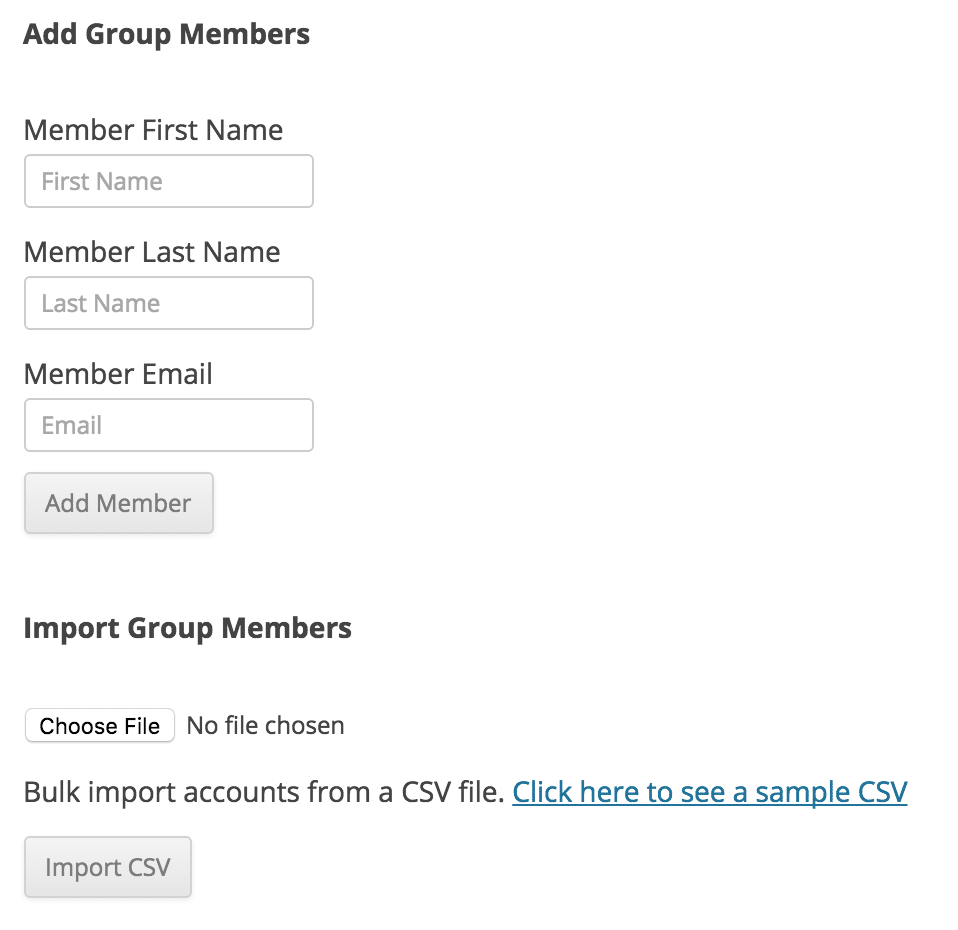The image size is (958, 930).
Task: Click inside the First Name input field
Action: [168, 181]
